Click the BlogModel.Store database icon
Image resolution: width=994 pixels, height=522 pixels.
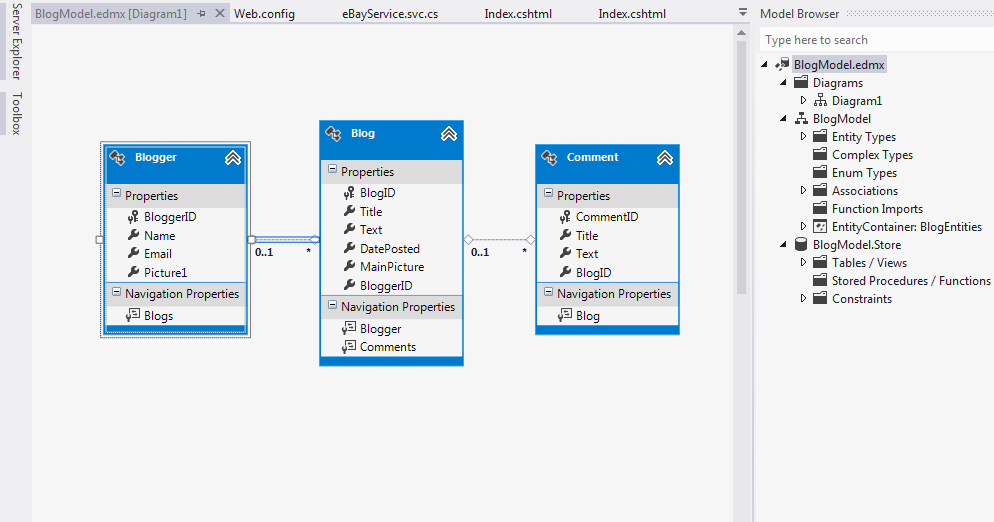pos(801,244)
